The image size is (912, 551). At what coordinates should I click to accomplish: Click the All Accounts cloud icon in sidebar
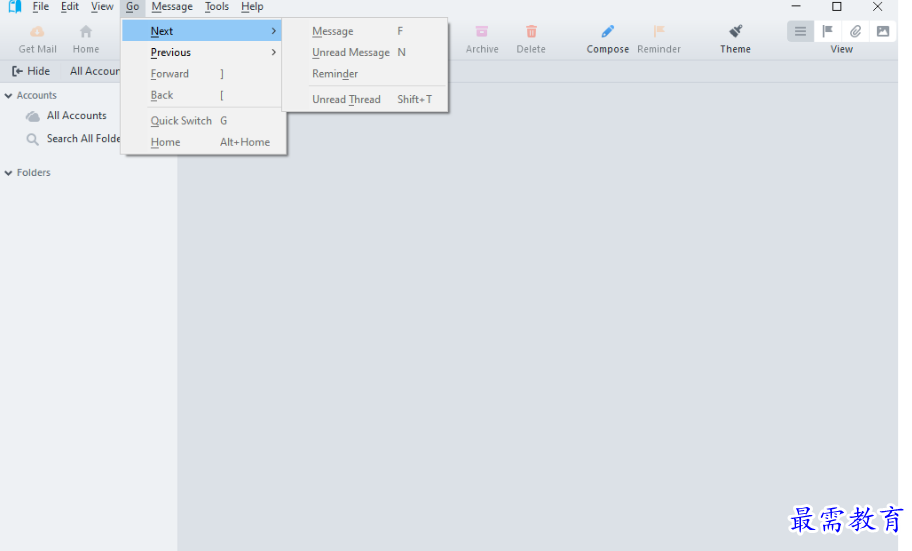[33, 116]
